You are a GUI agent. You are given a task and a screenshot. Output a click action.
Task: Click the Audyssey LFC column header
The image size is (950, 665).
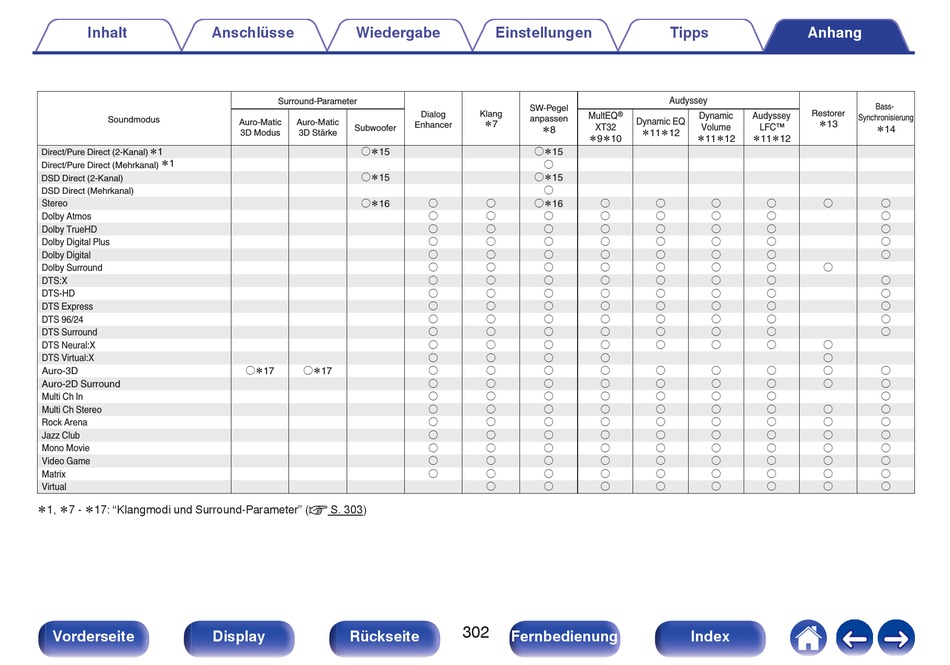pos(771,127)
